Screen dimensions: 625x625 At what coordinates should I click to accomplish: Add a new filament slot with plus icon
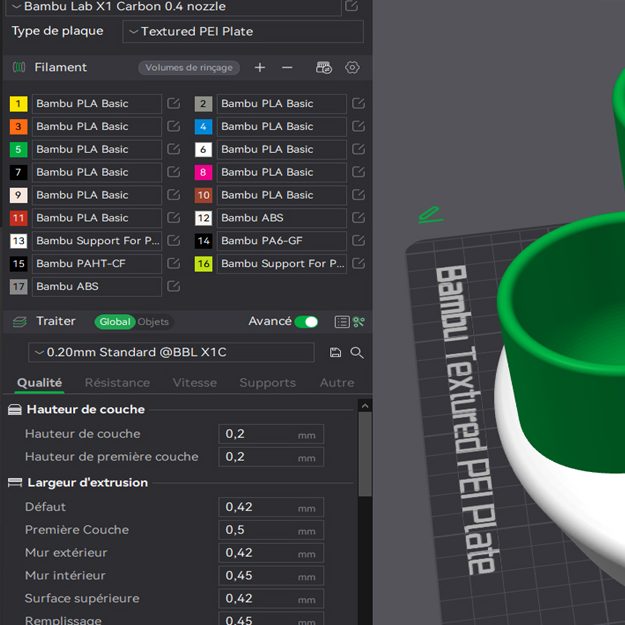pos(260,68)
